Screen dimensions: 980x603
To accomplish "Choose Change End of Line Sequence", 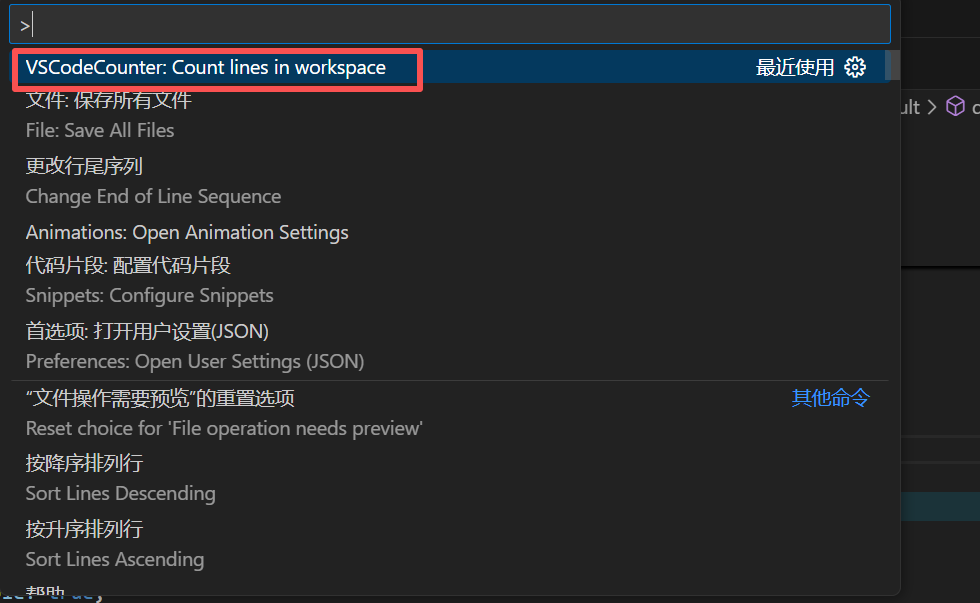I will pos(449,181).
